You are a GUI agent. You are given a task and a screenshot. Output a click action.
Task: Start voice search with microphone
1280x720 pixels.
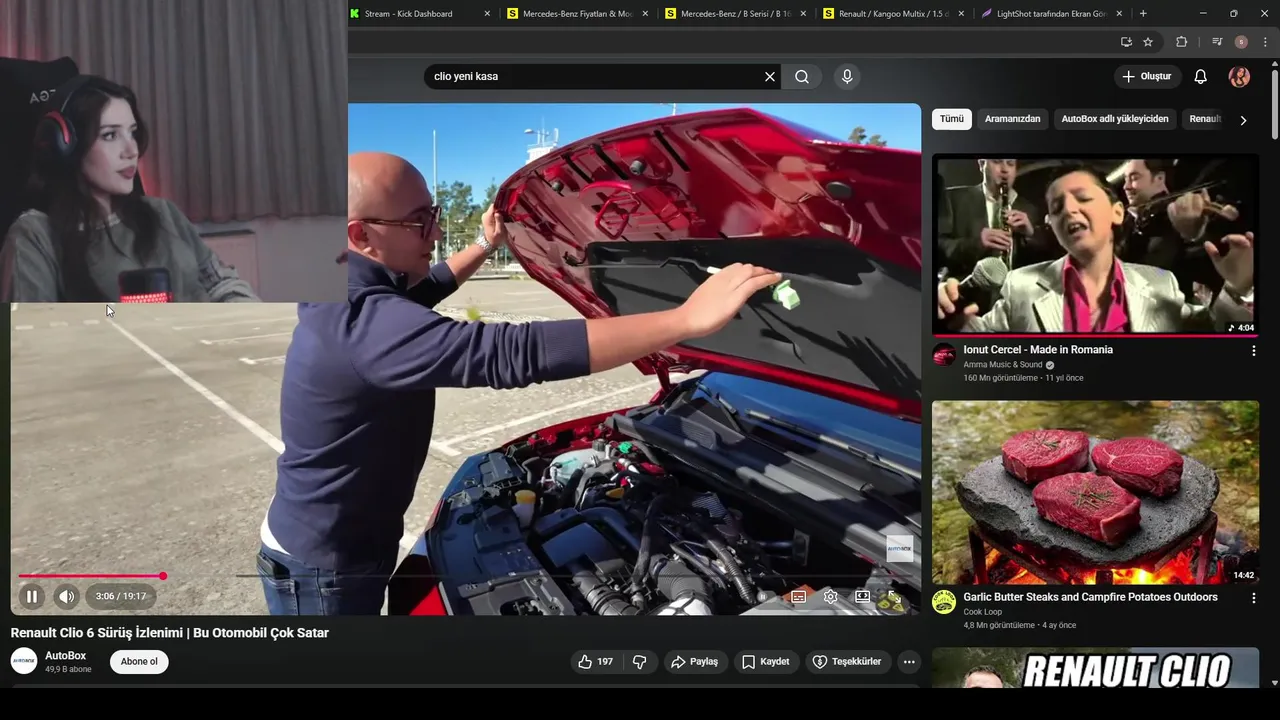[847, 77]
